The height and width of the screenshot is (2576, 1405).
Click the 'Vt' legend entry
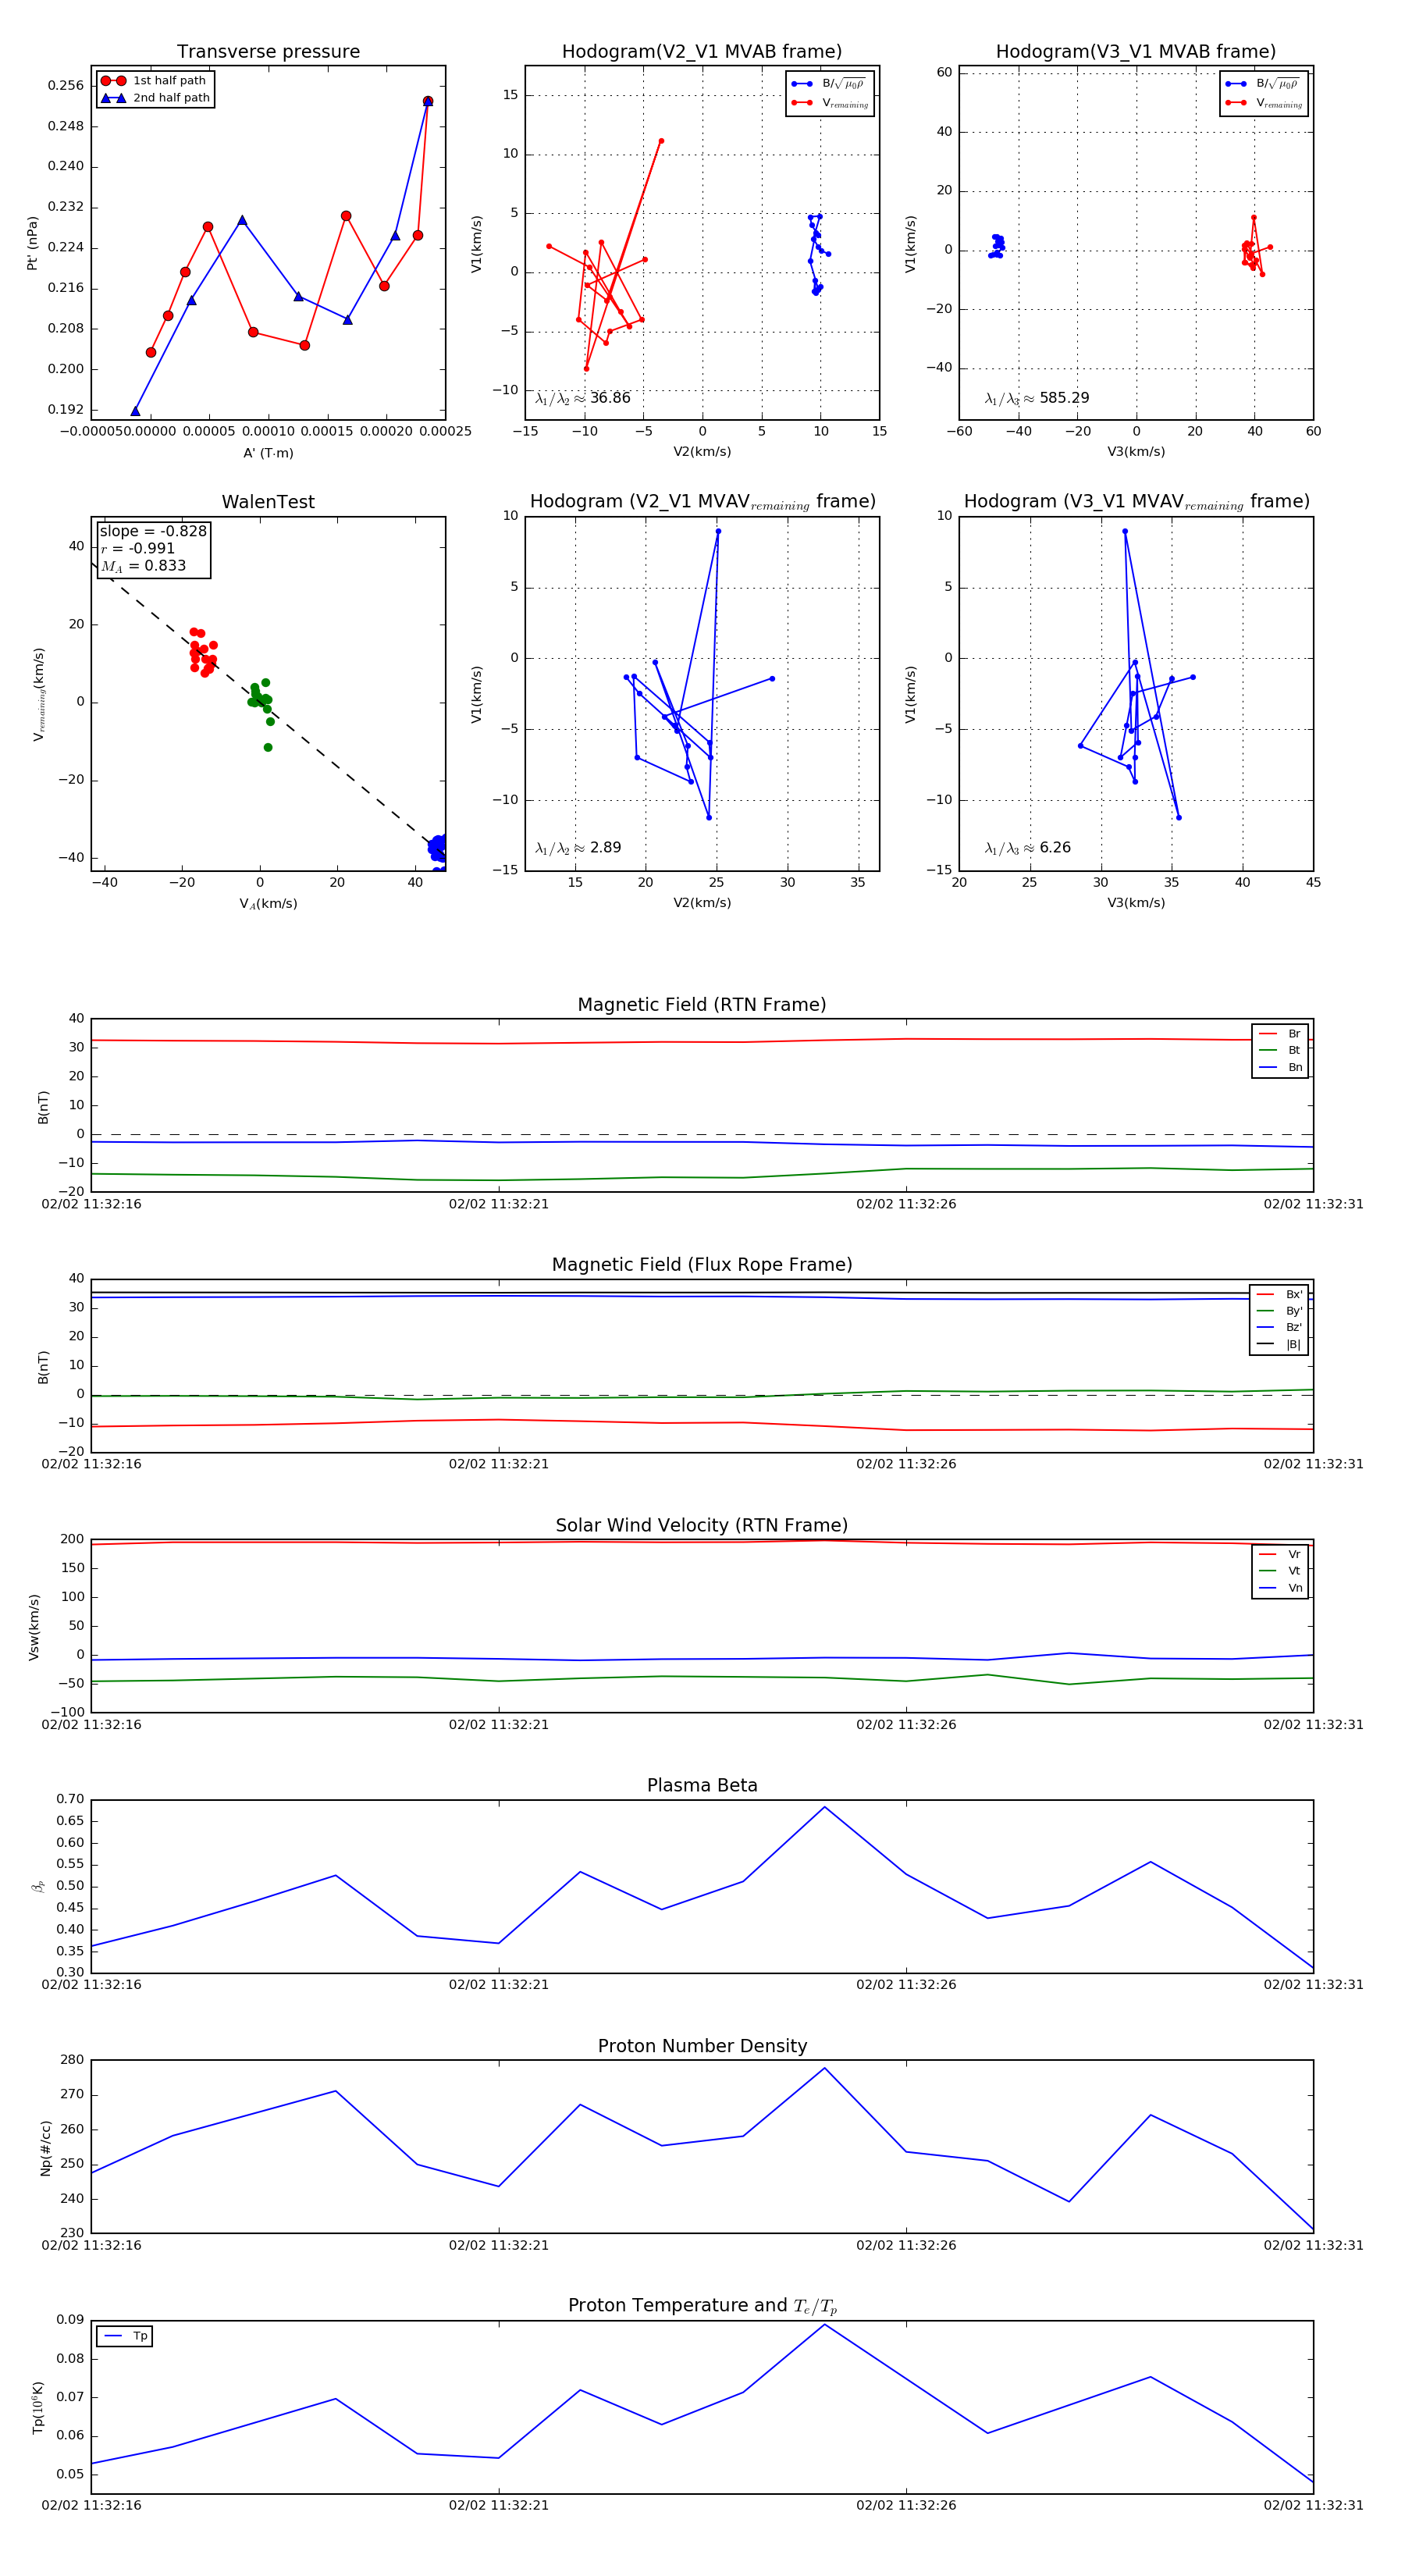1281,1572
